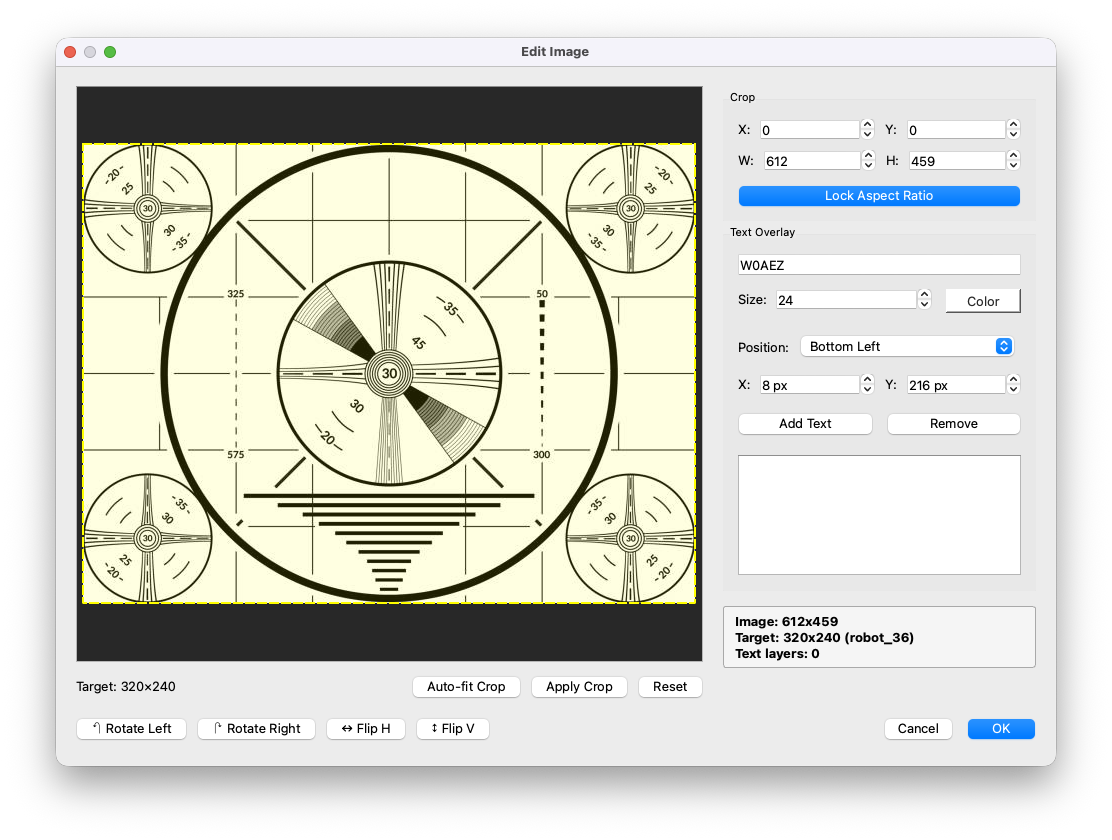Click the green zoom window button

click(110, 52)
